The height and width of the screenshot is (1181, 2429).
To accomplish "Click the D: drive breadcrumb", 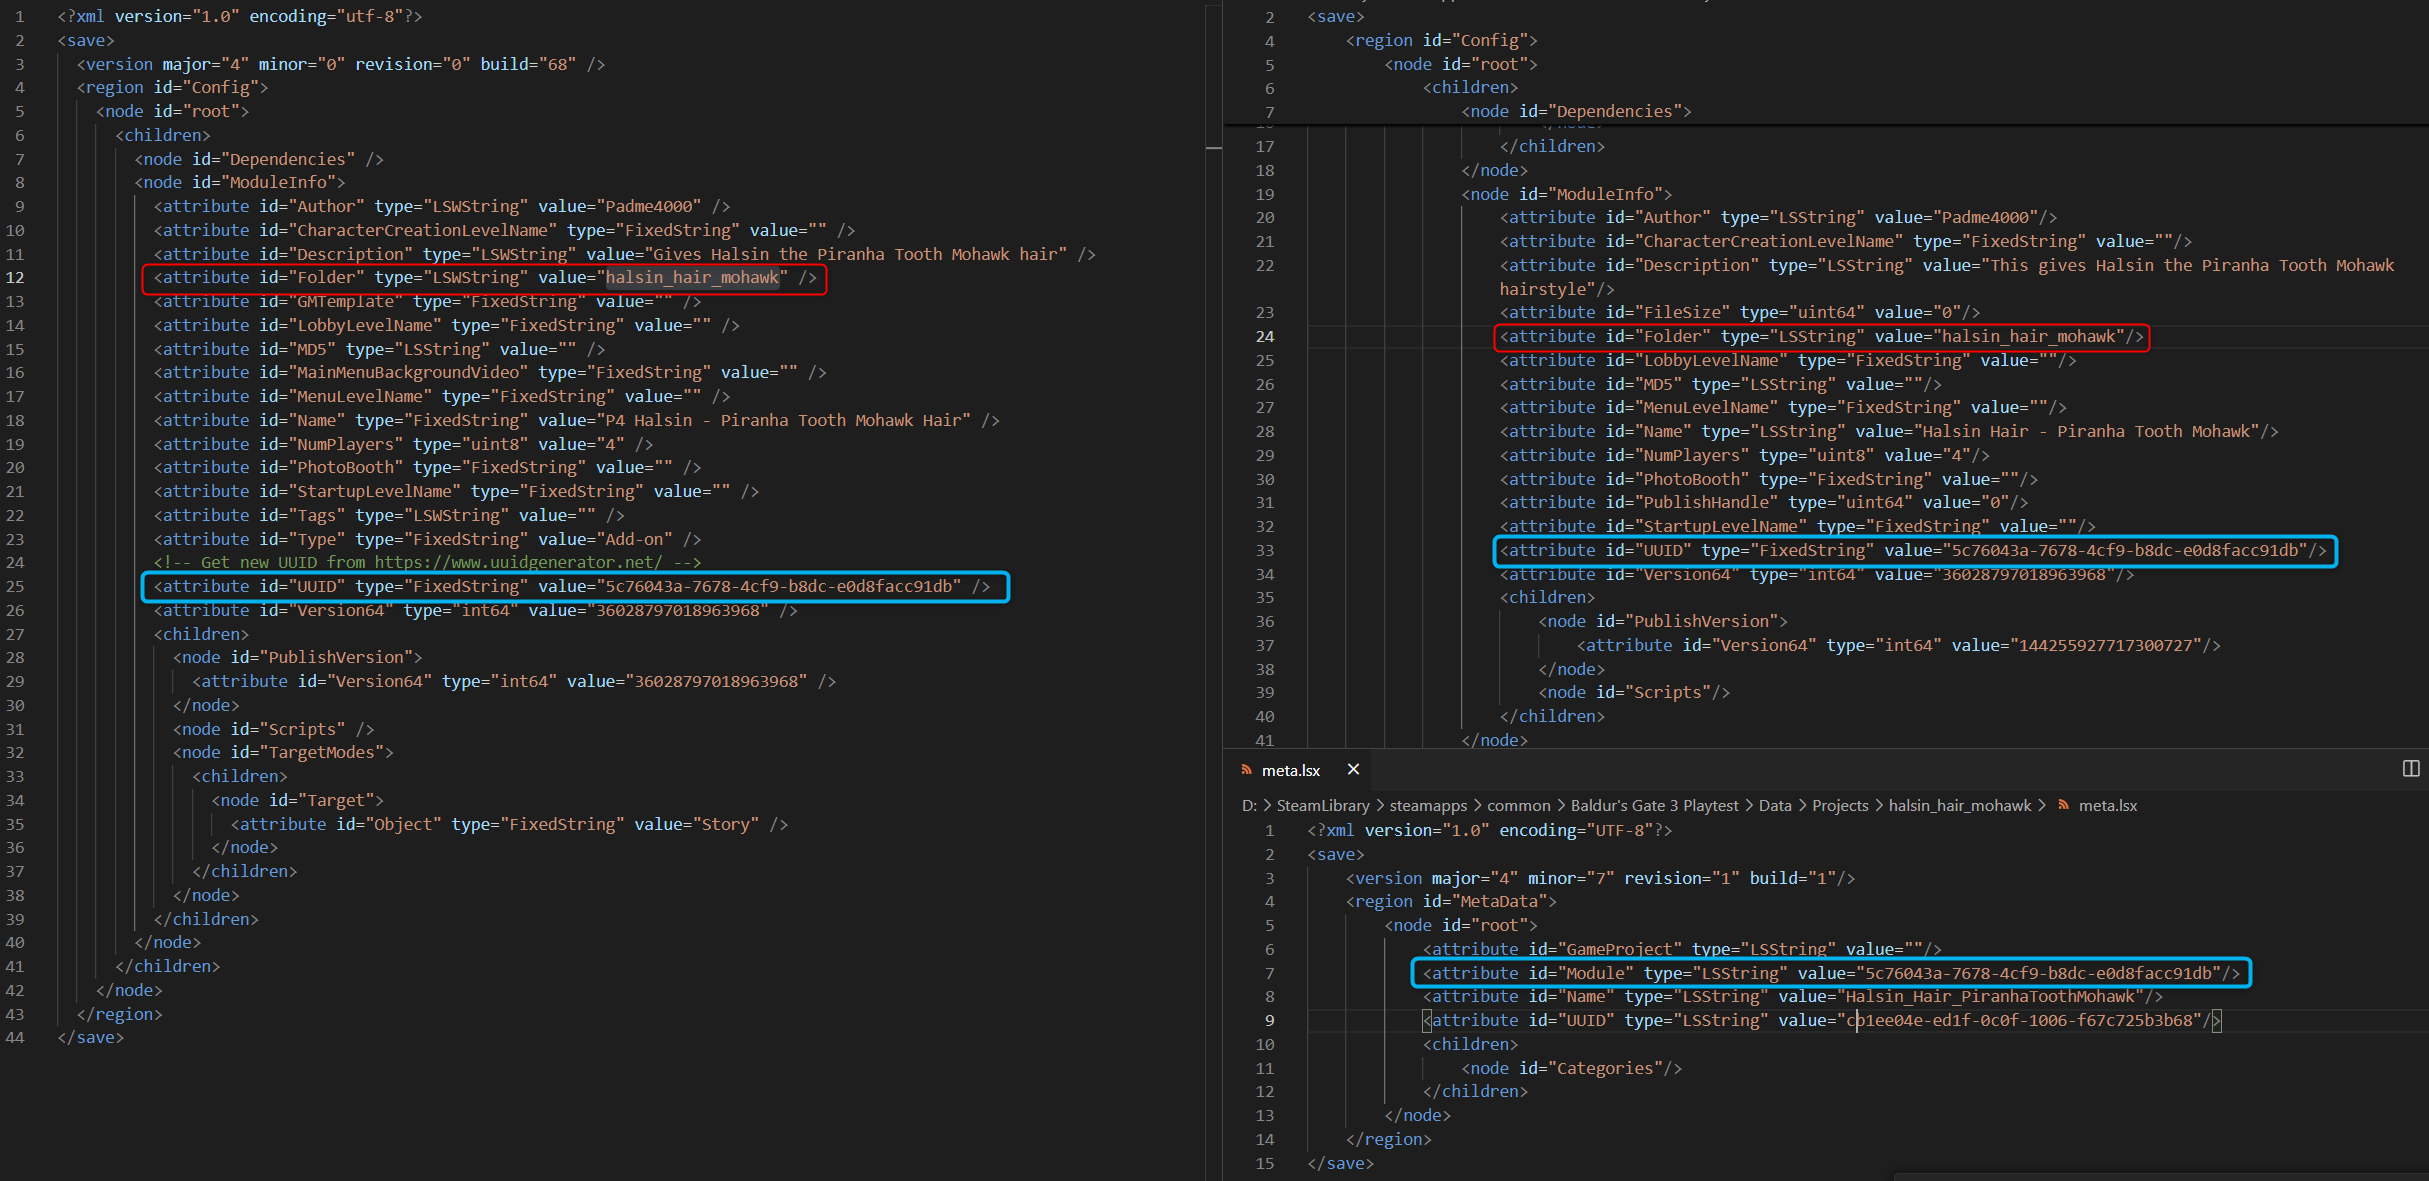I will [x=1249, y=805].
